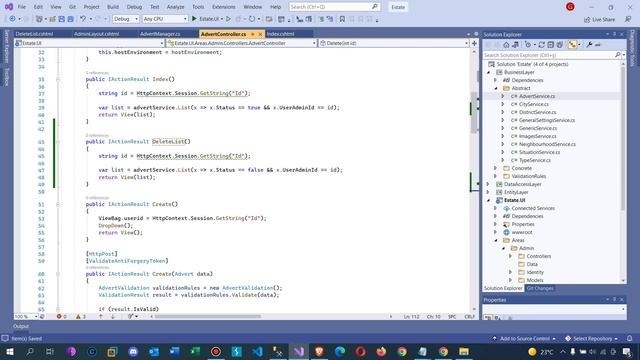Click the bookmark toolbar icon
The height and width of the screenshot is (360, 640).
(x=342, y=19)
